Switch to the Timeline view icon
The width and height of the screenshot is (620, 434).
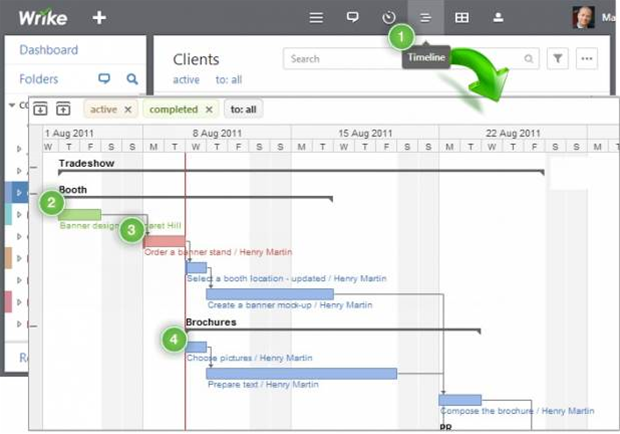coord(425,17)
